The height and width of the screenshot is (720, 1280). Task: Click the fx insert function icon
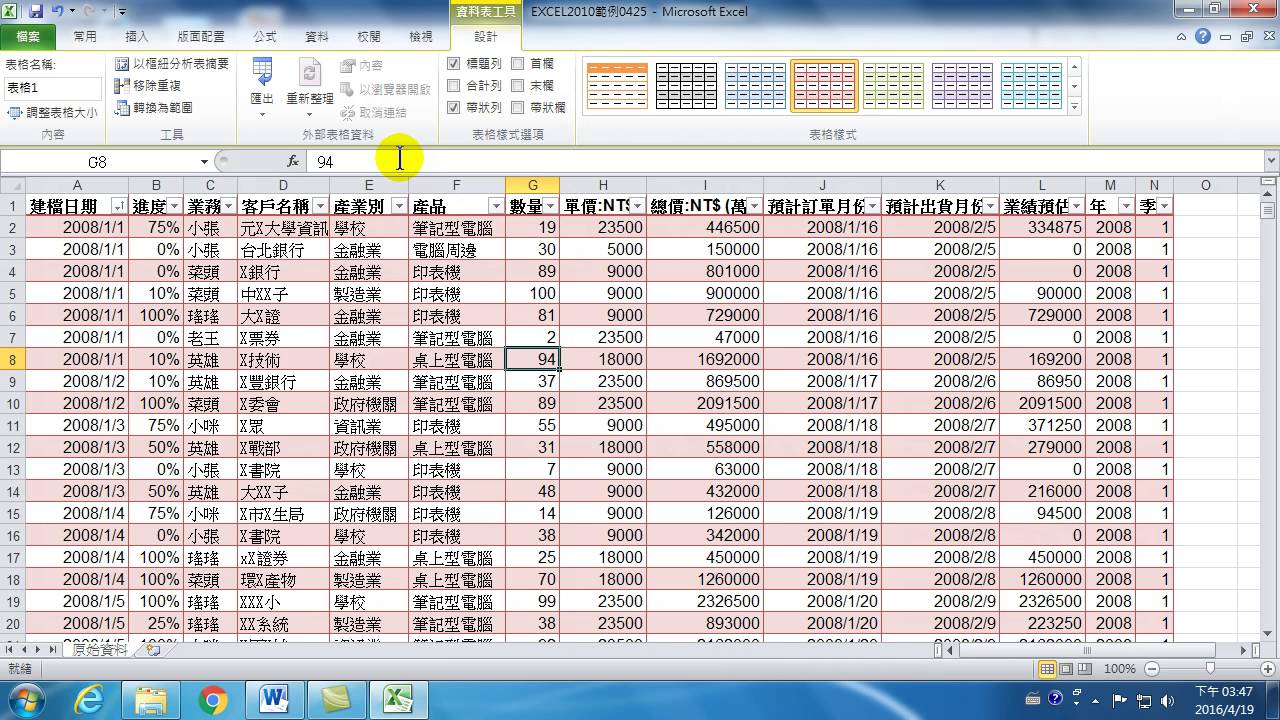293,161
